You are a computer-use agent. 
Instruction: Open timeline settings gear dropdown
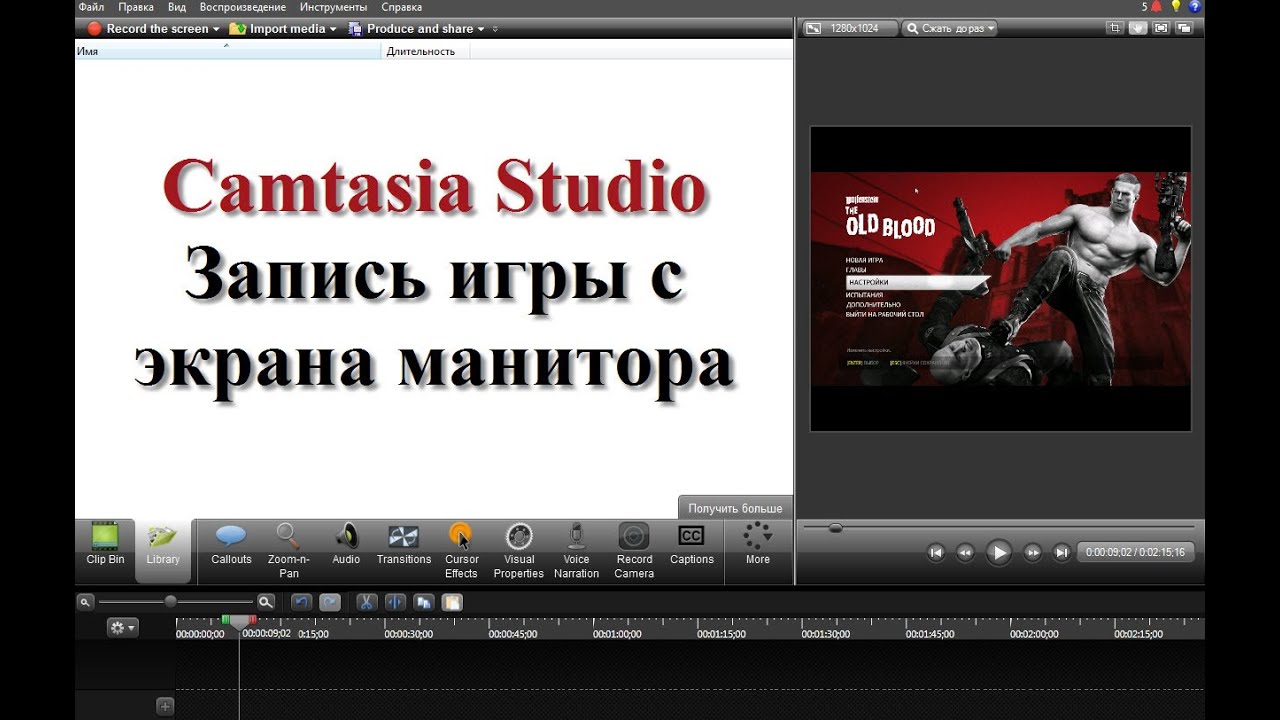123,628
